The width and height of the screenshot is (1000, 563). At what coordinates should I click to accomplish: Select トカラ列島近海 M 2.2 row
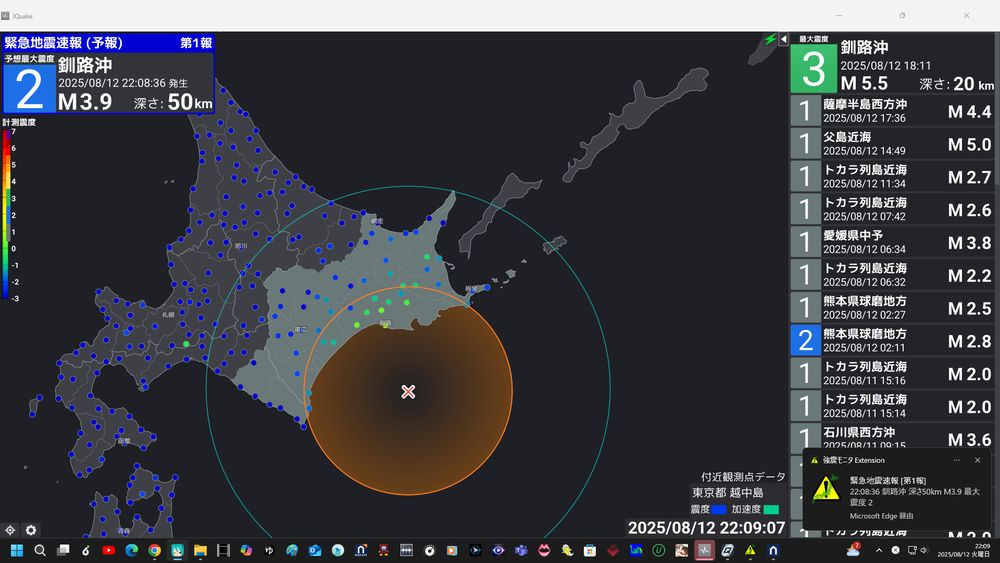[893, 275]
